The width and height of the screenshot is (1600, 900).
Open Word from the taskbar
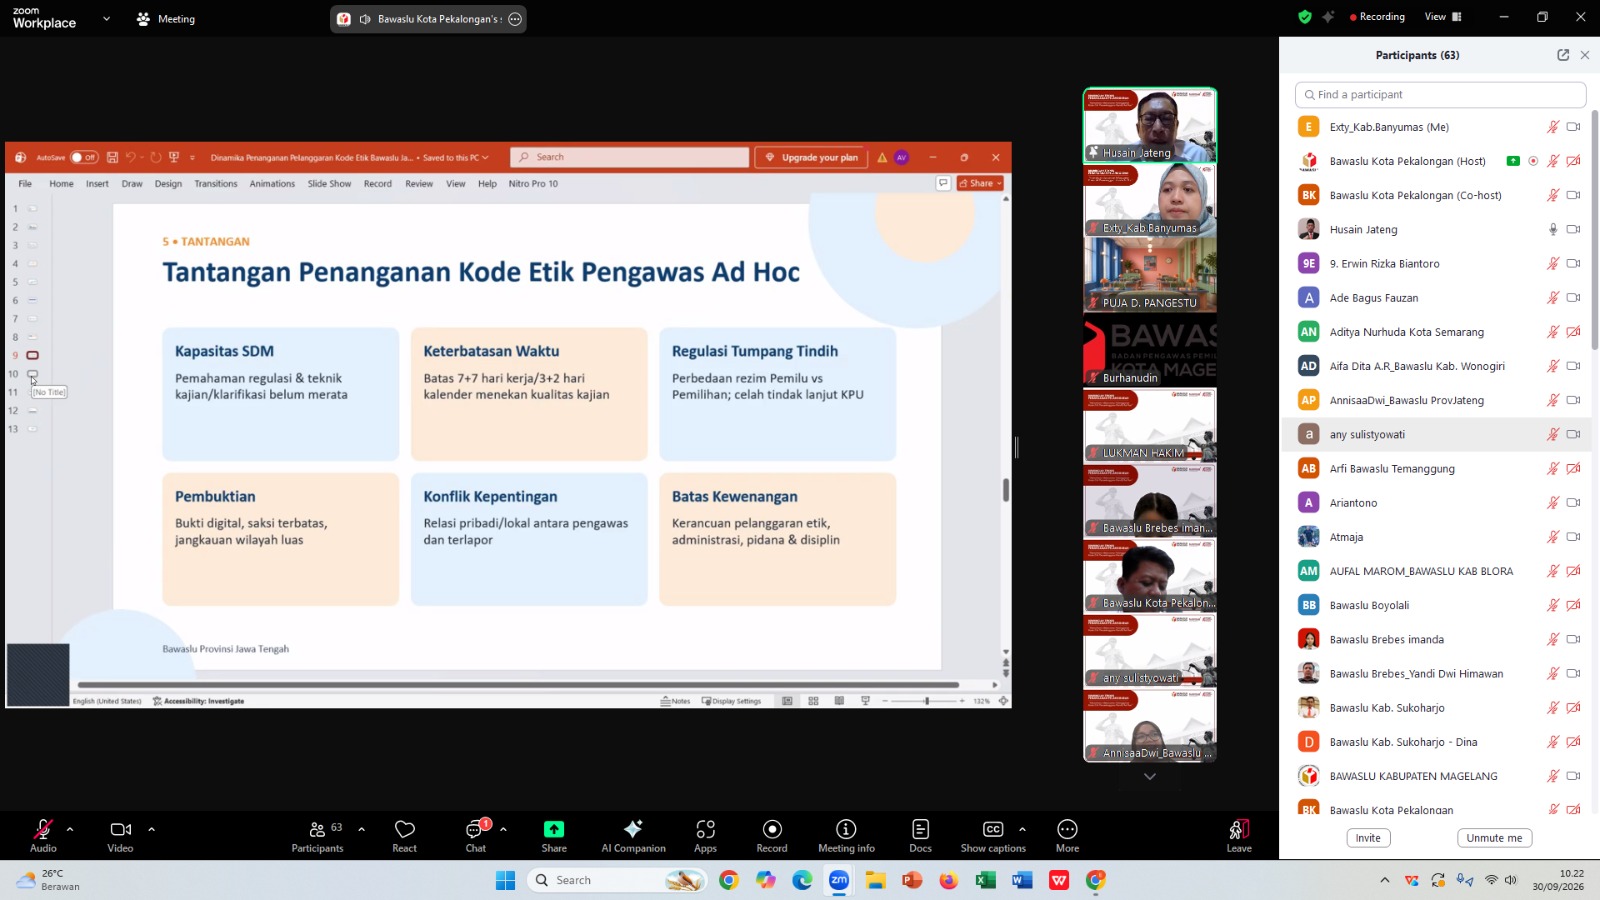(1021, 880)
